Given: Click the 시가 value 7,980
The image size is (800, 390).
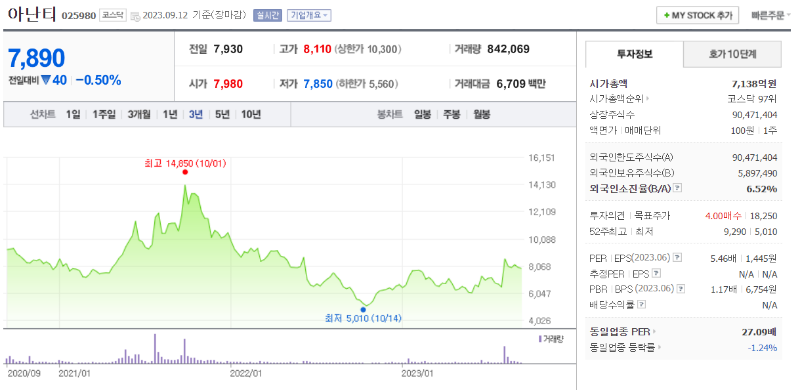Looking at the screenshot, I should point(228,84).
